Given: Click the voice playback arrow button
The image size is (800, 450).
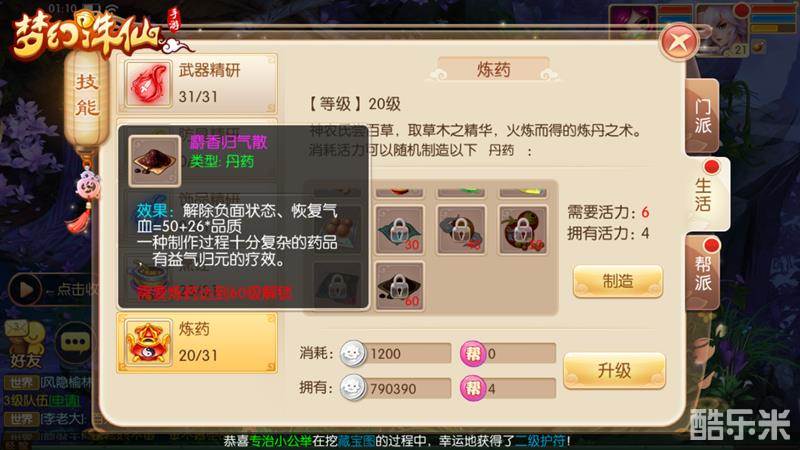Looking at the screenshot, I should click(x=24, y=289).
